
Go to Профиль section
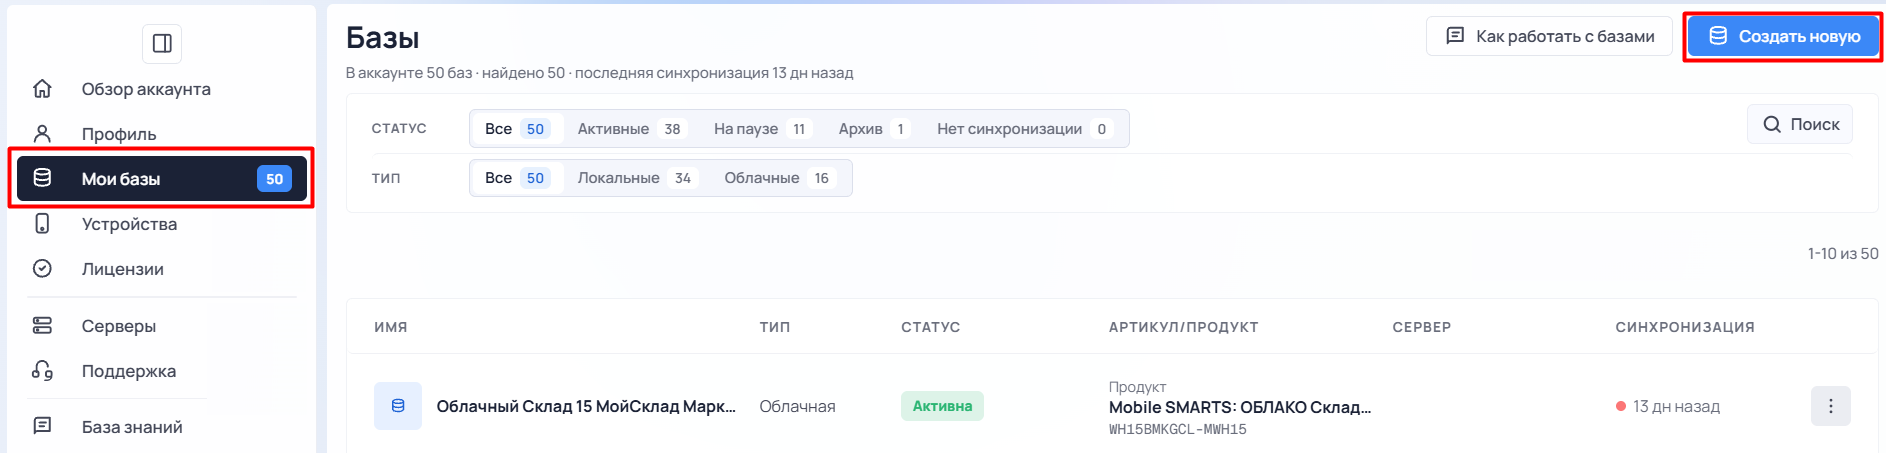pyautogui.click(x=119, y=134)
